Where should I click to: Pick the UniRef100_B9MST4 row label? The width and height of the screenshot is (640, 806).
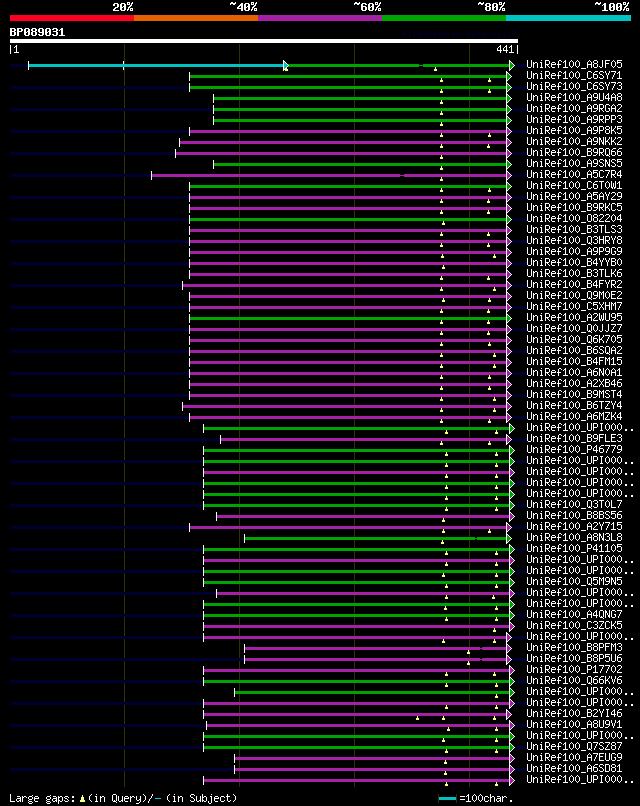574,395
